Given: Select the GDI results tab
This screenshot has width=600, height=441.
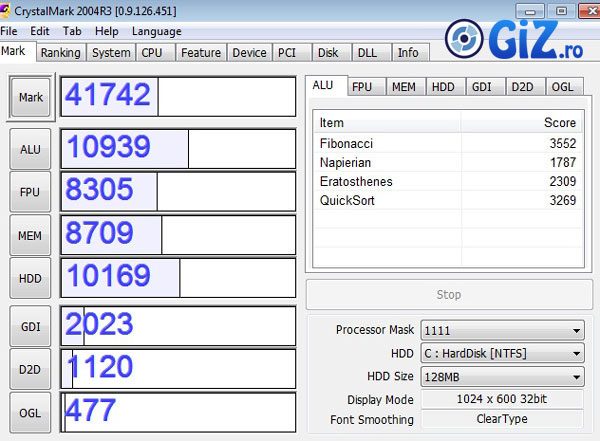Looking at the screenshot, I should [486, 87].
